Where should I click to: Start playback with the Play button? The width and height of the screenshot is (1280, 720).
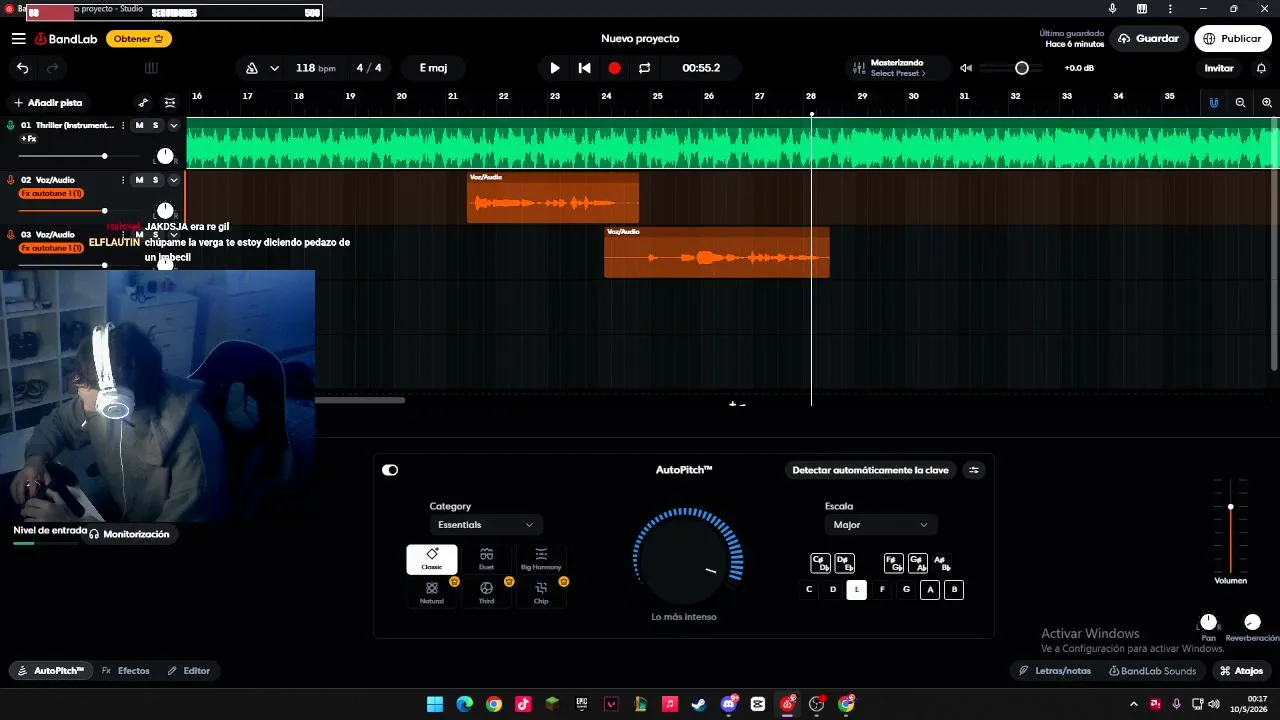(555, 68)
